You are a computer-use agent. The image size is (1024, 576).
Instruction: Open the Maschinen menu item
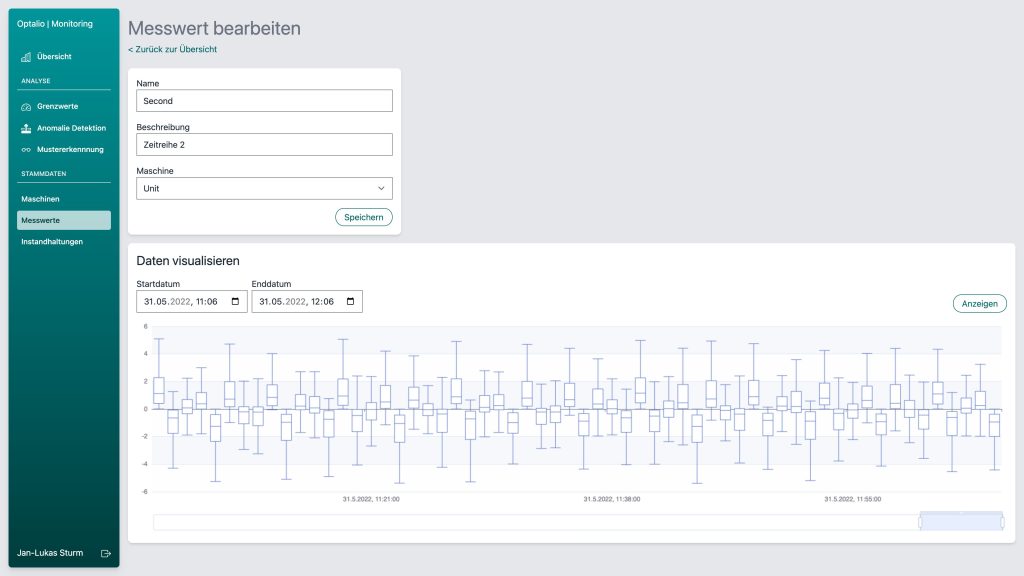click(x=41, y=199)
